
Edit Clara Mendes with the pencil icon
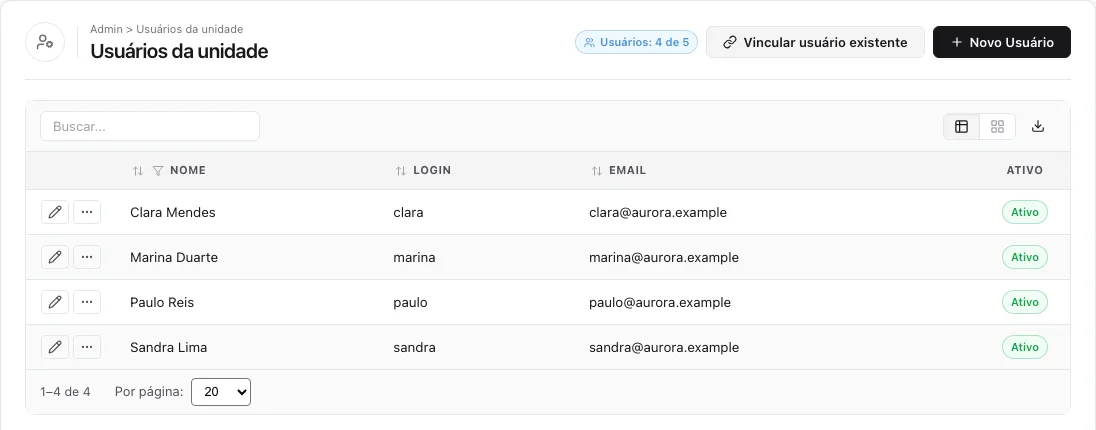point(55,212)
